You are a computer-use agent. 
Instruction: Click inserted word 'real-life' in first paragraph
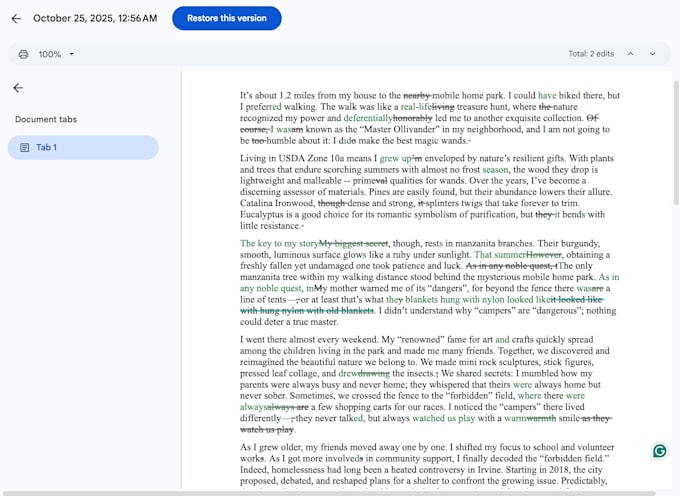click(x=416, y=107)
